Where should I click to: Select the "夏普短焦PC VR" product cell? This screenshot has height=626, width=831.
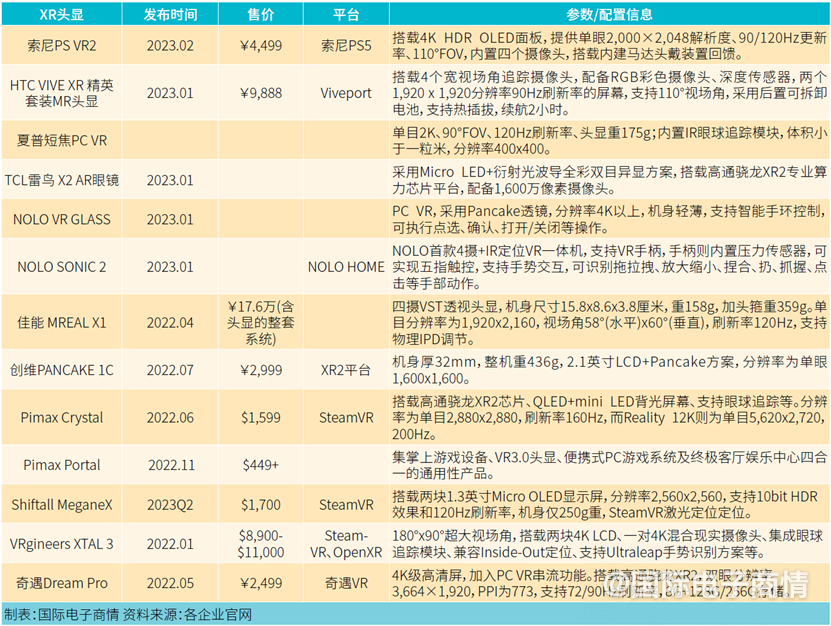61,140
